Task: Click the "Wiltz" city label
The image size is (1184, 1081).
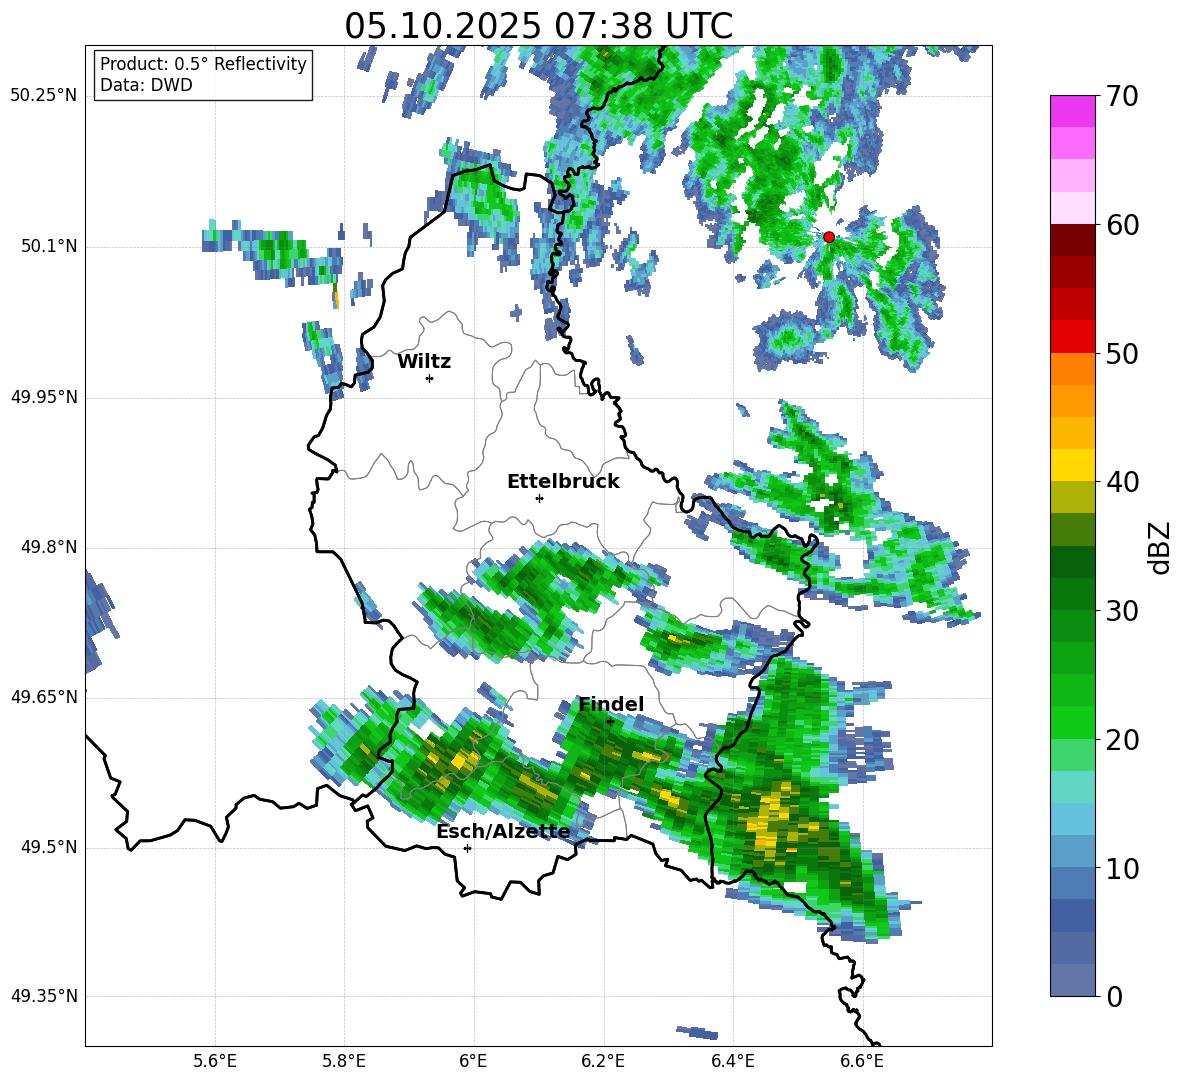Action: coord(424,362)
